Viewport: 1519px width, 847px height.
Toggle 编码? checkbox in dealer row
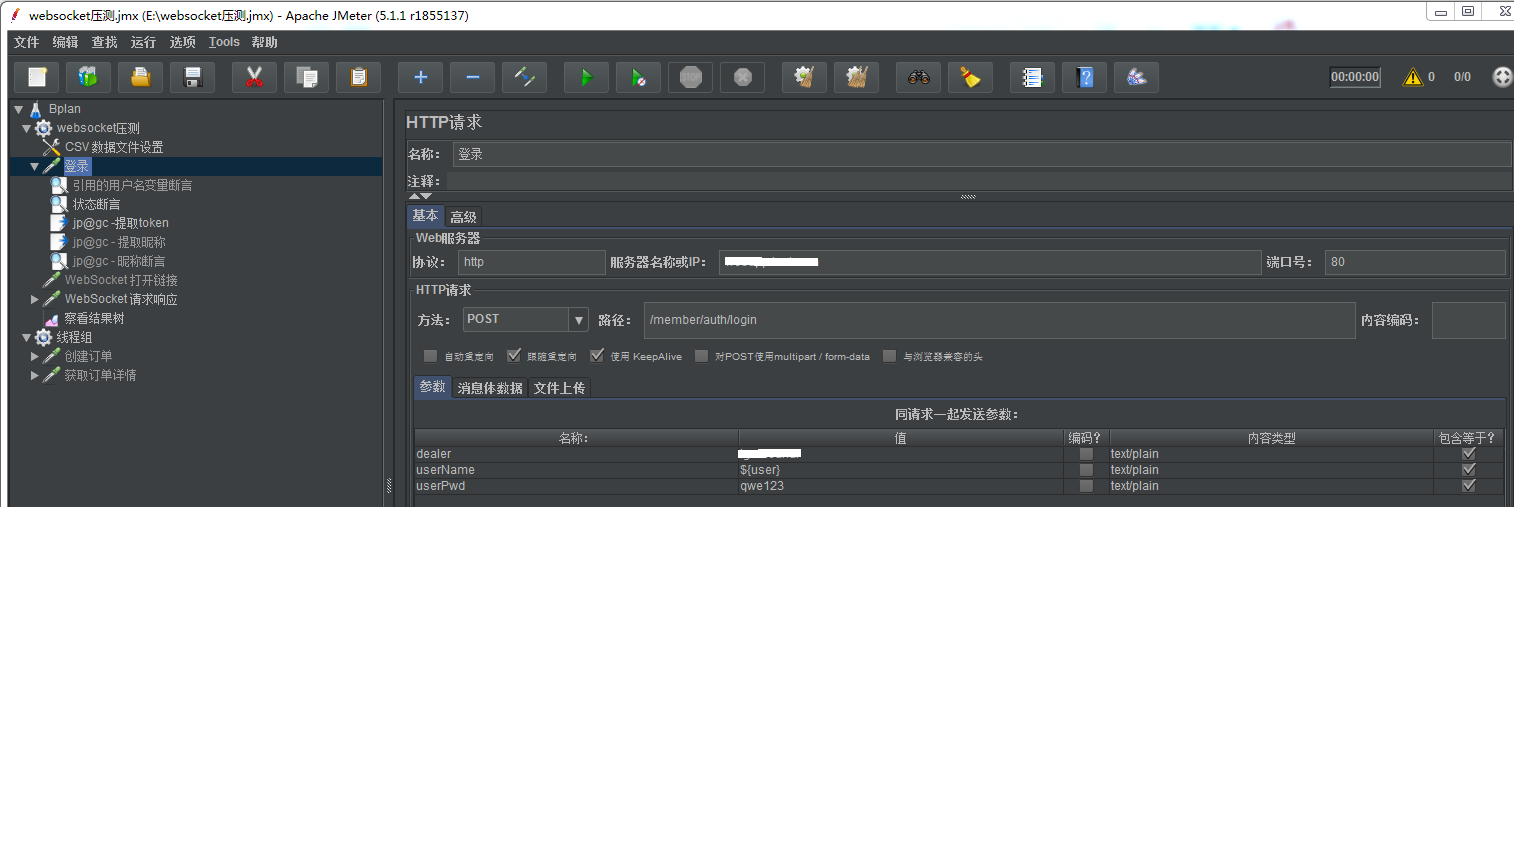tap(1086, 454)
